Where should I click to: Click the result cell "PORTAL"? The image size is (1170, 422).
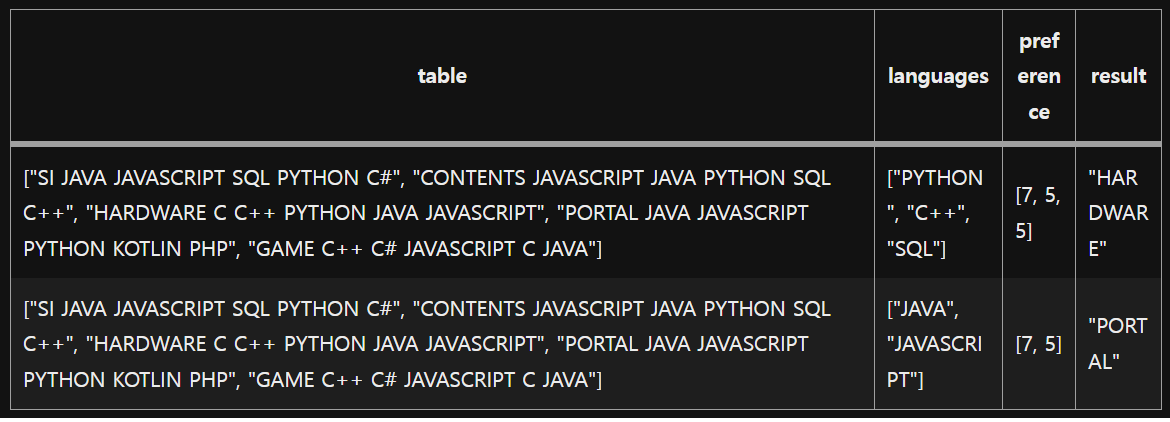pyautogui.click(x=1118, y=344)
